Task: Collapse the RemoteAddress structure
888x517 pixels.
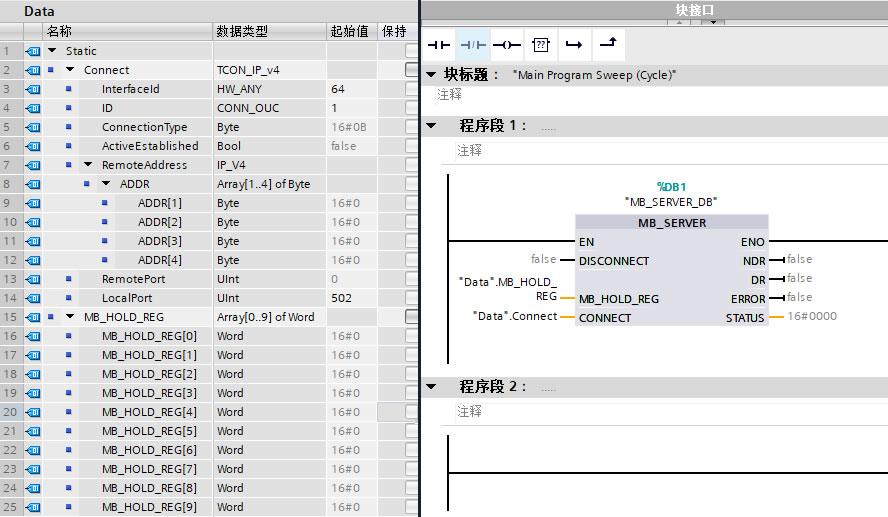Action: (x=88, y=165)
